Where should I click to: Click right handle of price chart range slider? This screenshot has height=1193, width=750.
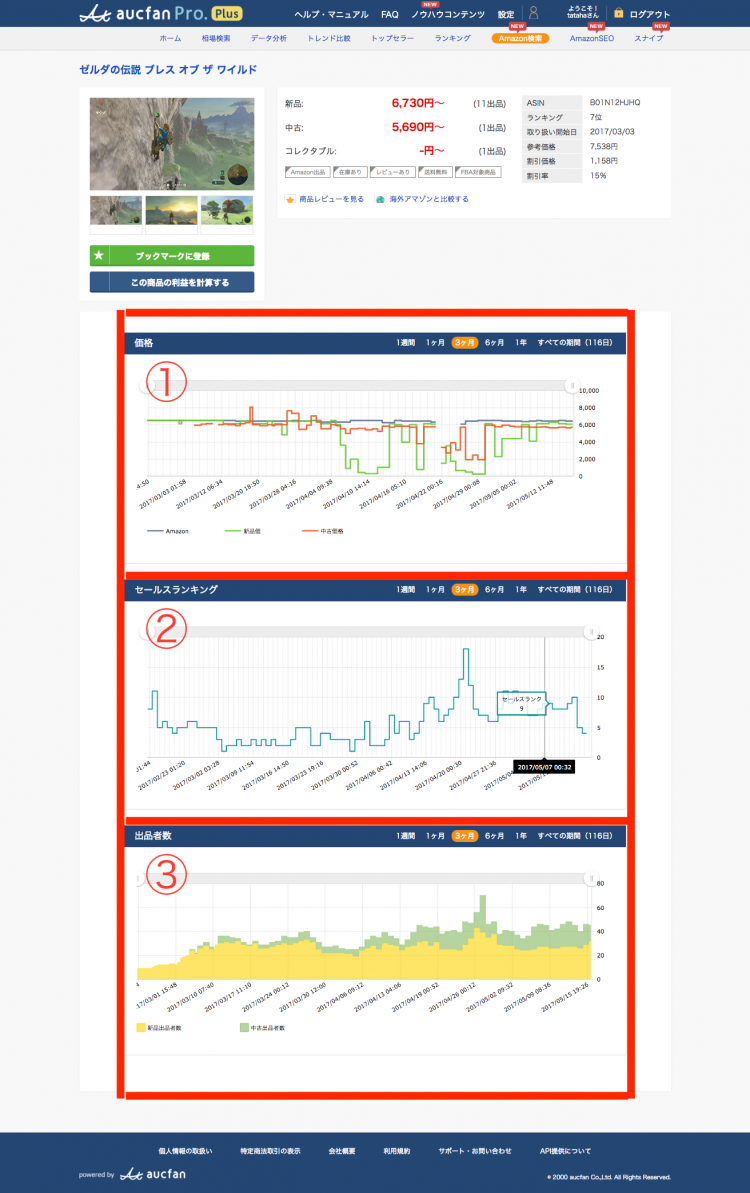(x=571, y=385)
